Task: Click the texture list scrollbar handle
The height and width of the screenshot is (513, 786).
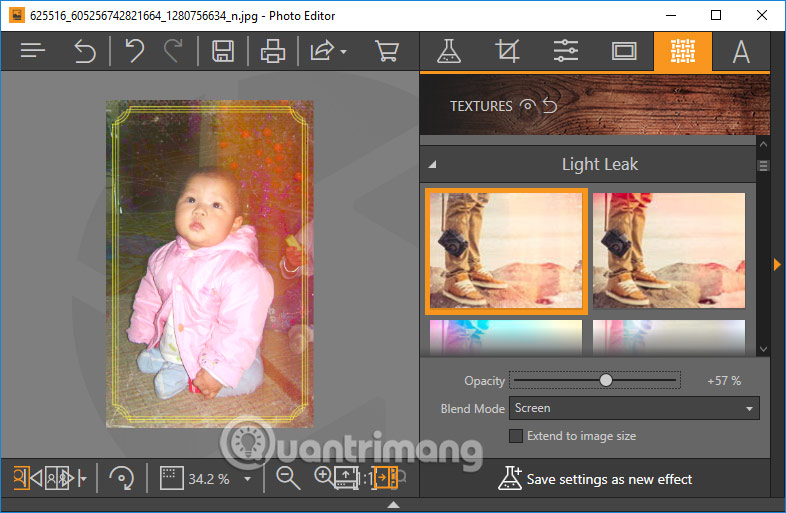Action: (x=763, y=165)
